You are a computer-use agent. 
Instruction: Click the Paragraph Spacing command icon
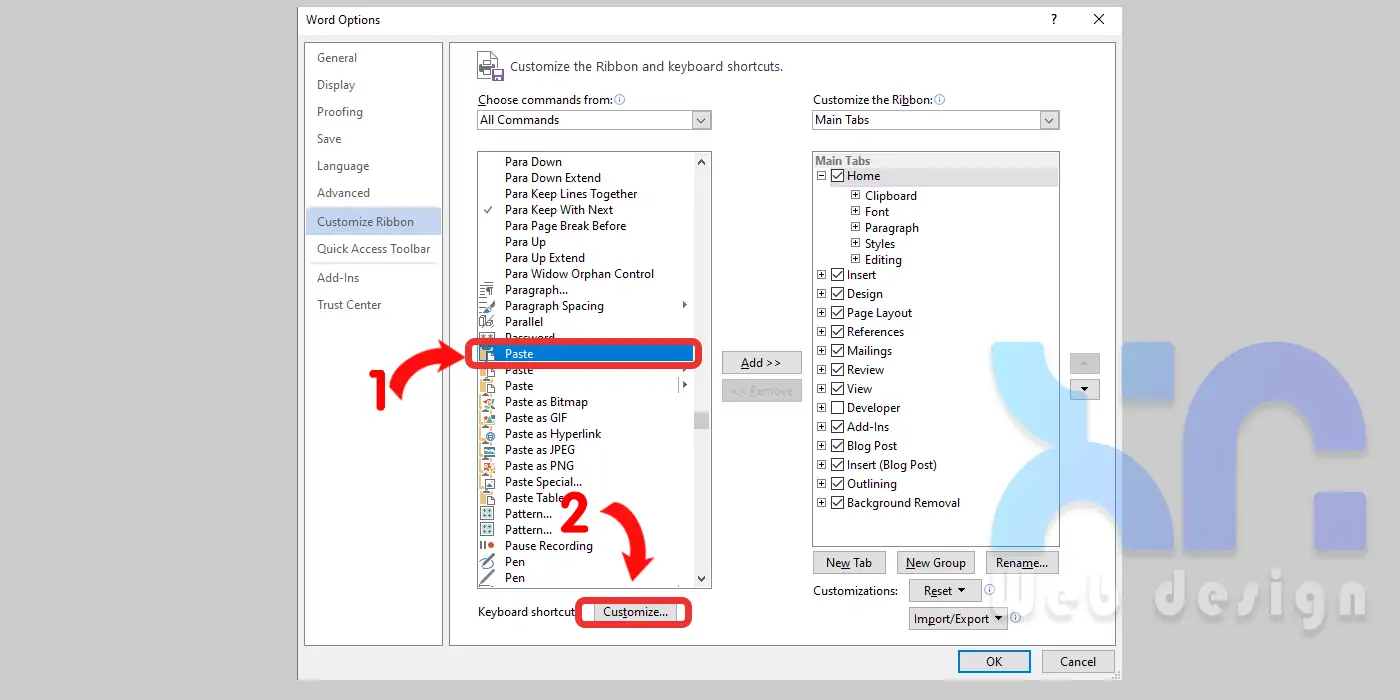pos(487,306)
